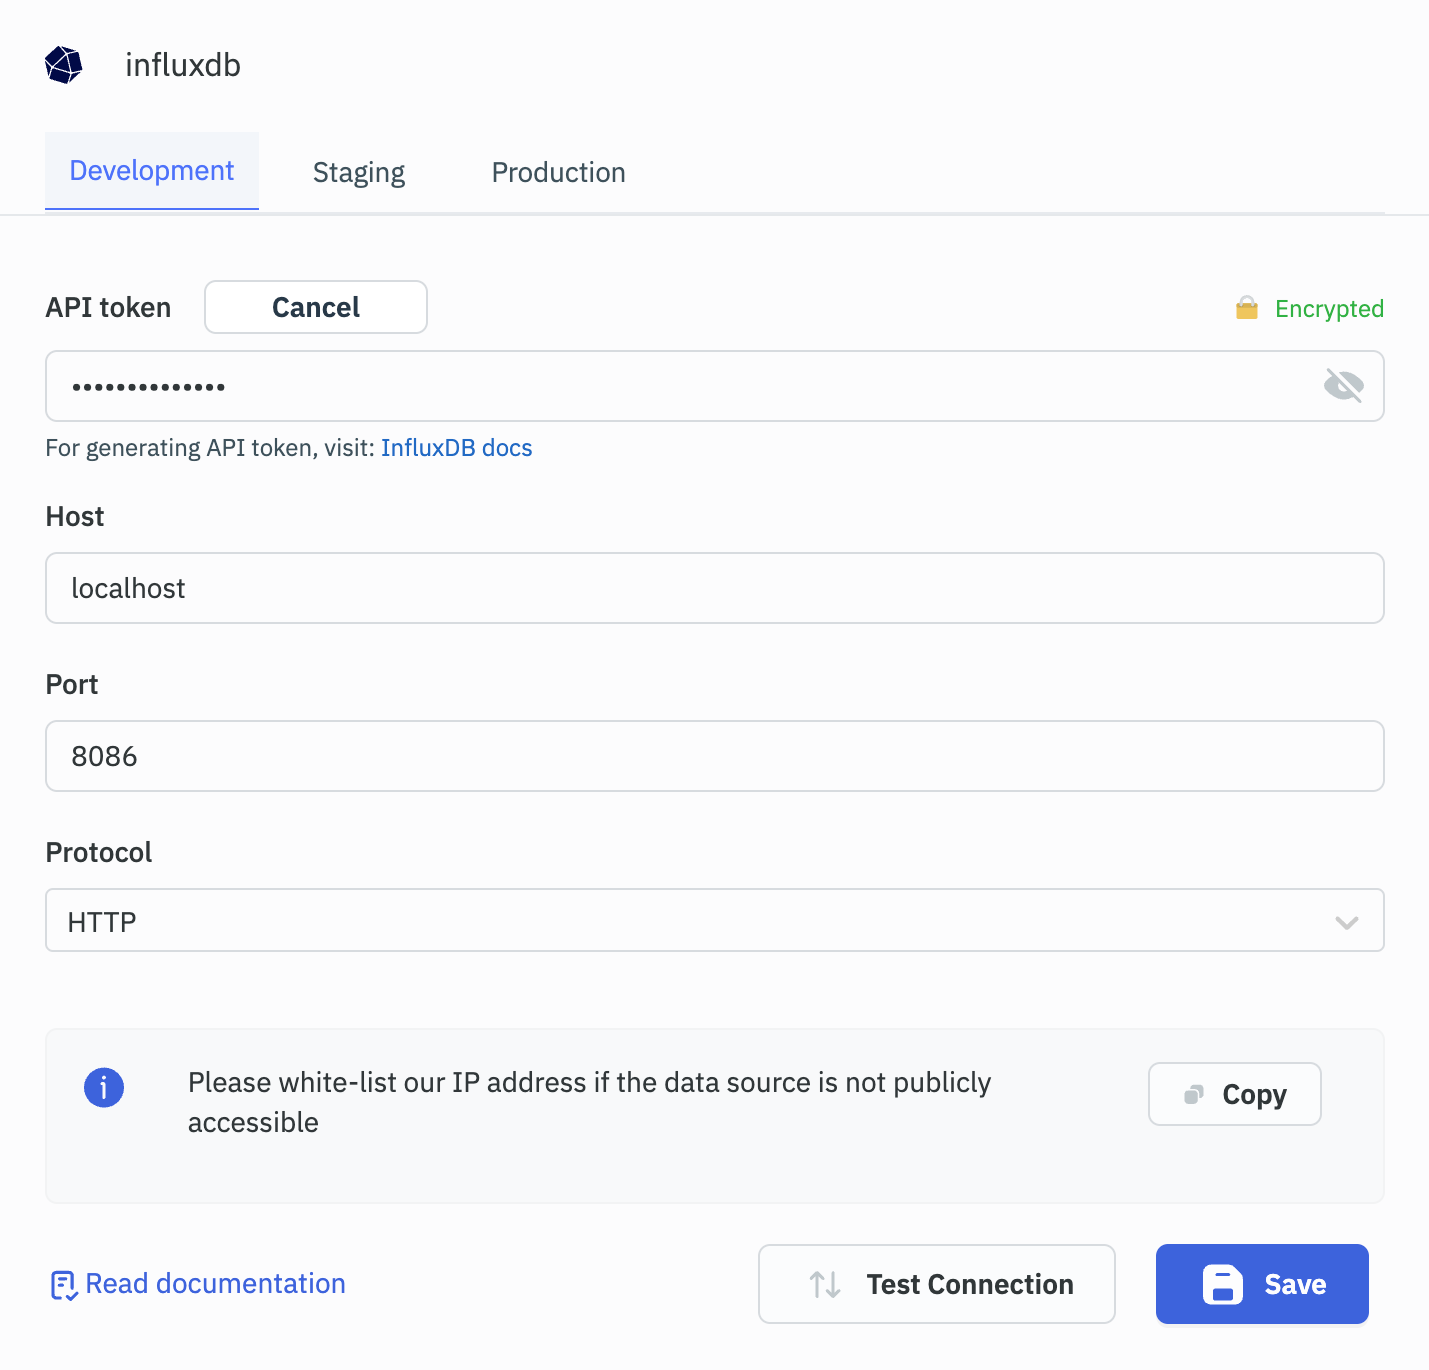Click the yellow lock icon beside Encrypted

[1246, 308]
